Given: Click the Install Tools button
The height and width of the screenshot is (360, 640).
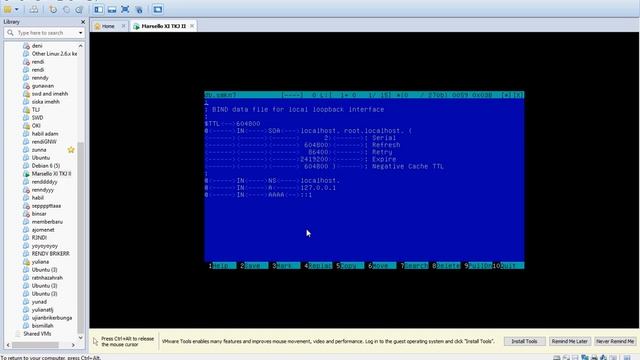Looking at the screenshot, I should (x=524, y=341).
